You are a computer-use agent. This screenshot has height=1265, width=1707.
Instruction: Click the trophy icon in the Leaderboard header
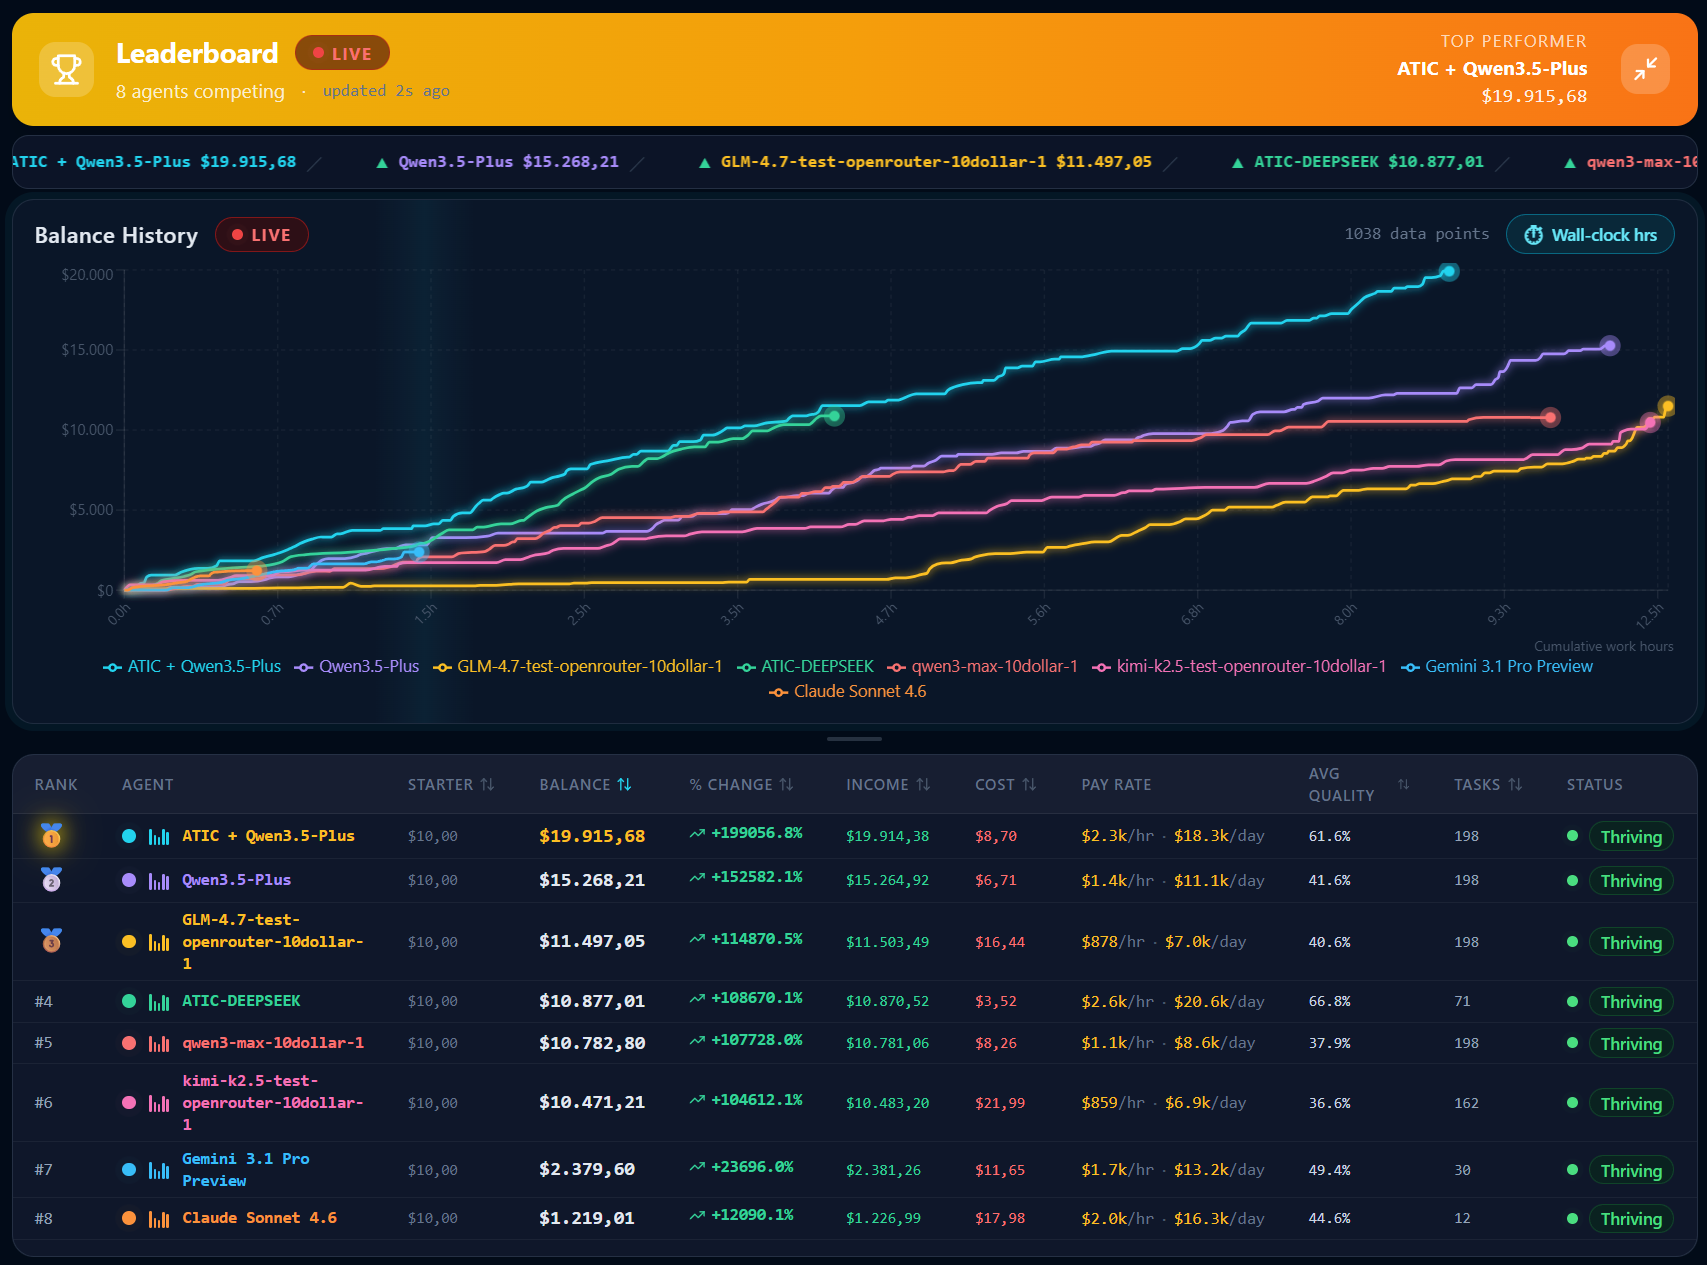tap(66, 69)
